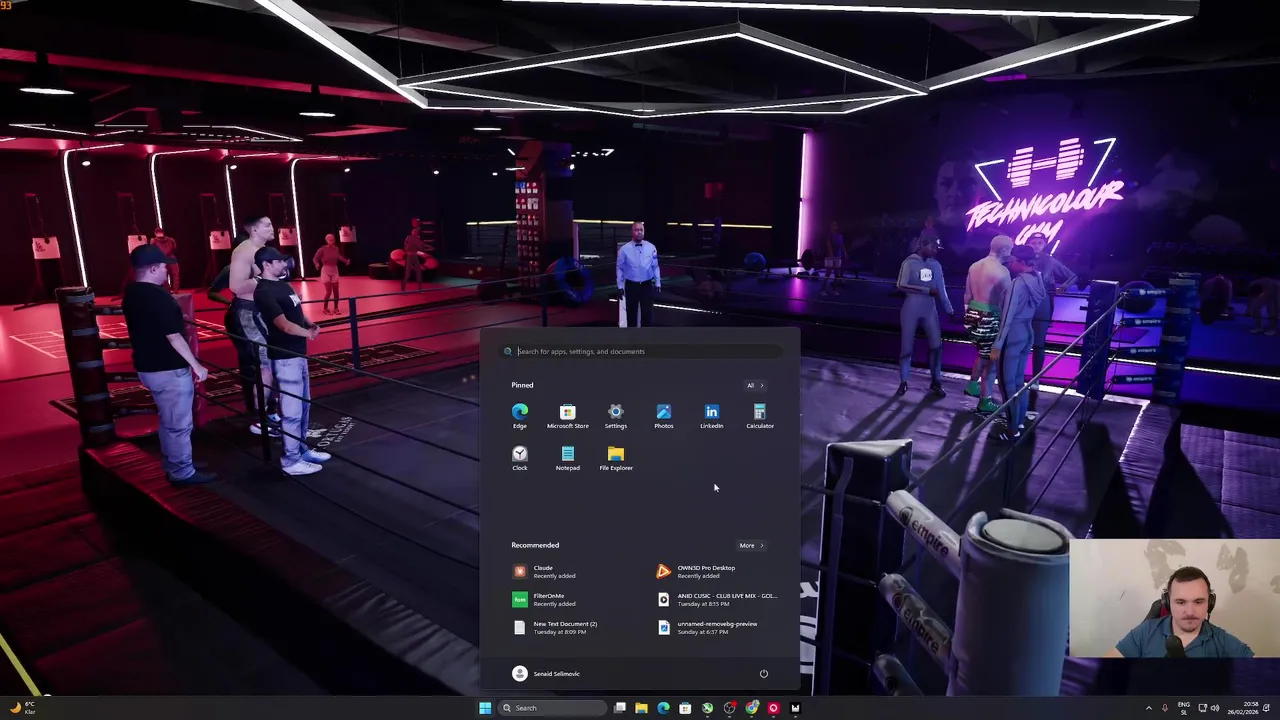The image size is (1280, 720).
Task: Open volume settings from the tray
Action: [1215, 708]
